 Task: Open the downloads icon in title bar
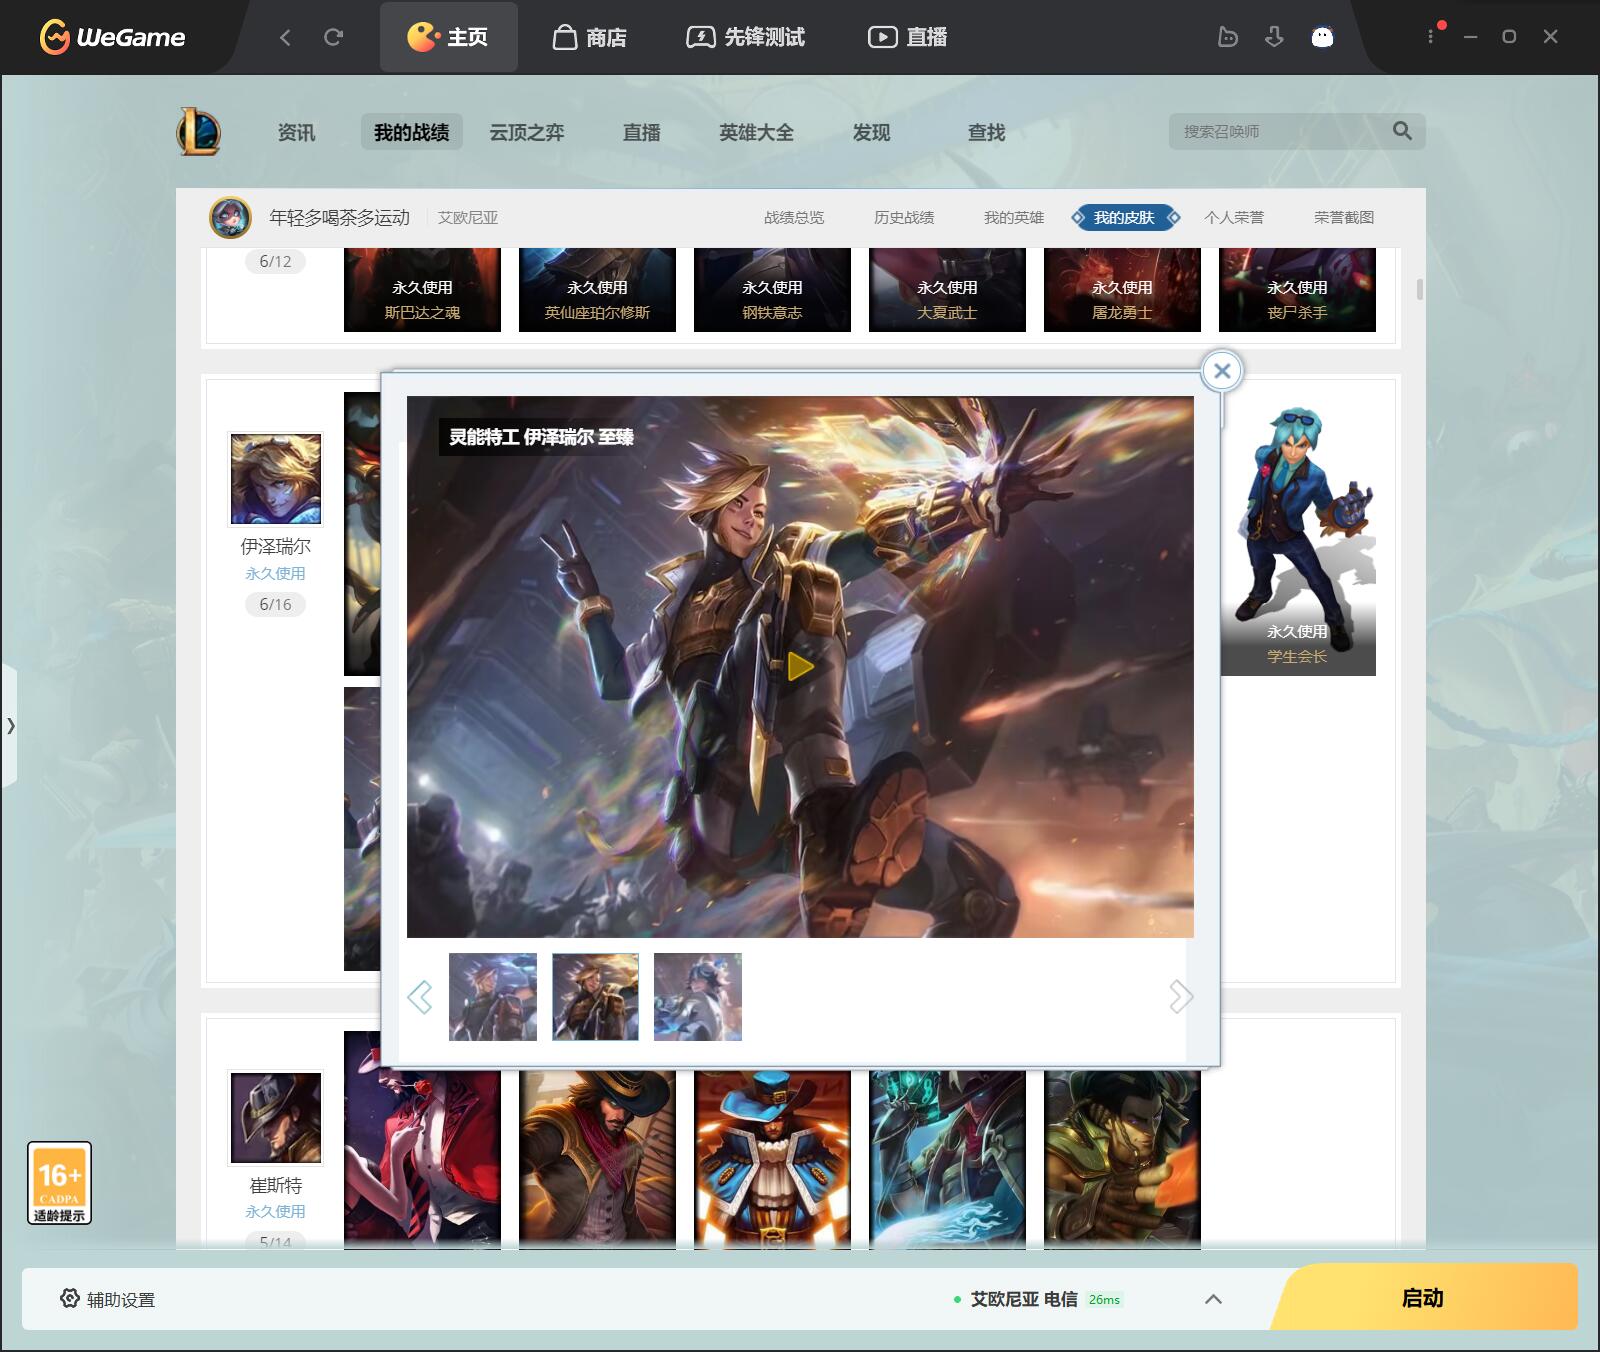coord(1274,37)
